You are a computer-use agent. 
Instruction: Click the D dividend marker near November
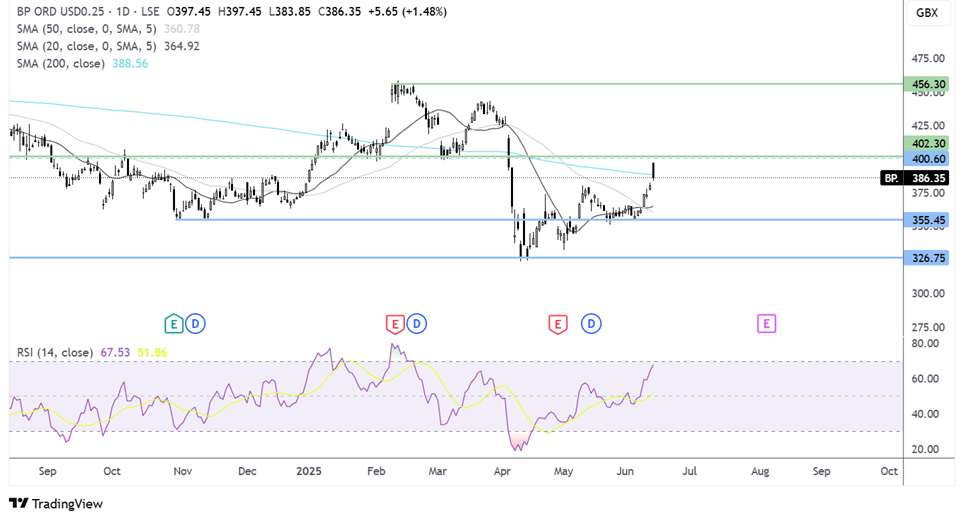[x=196, y=324]
